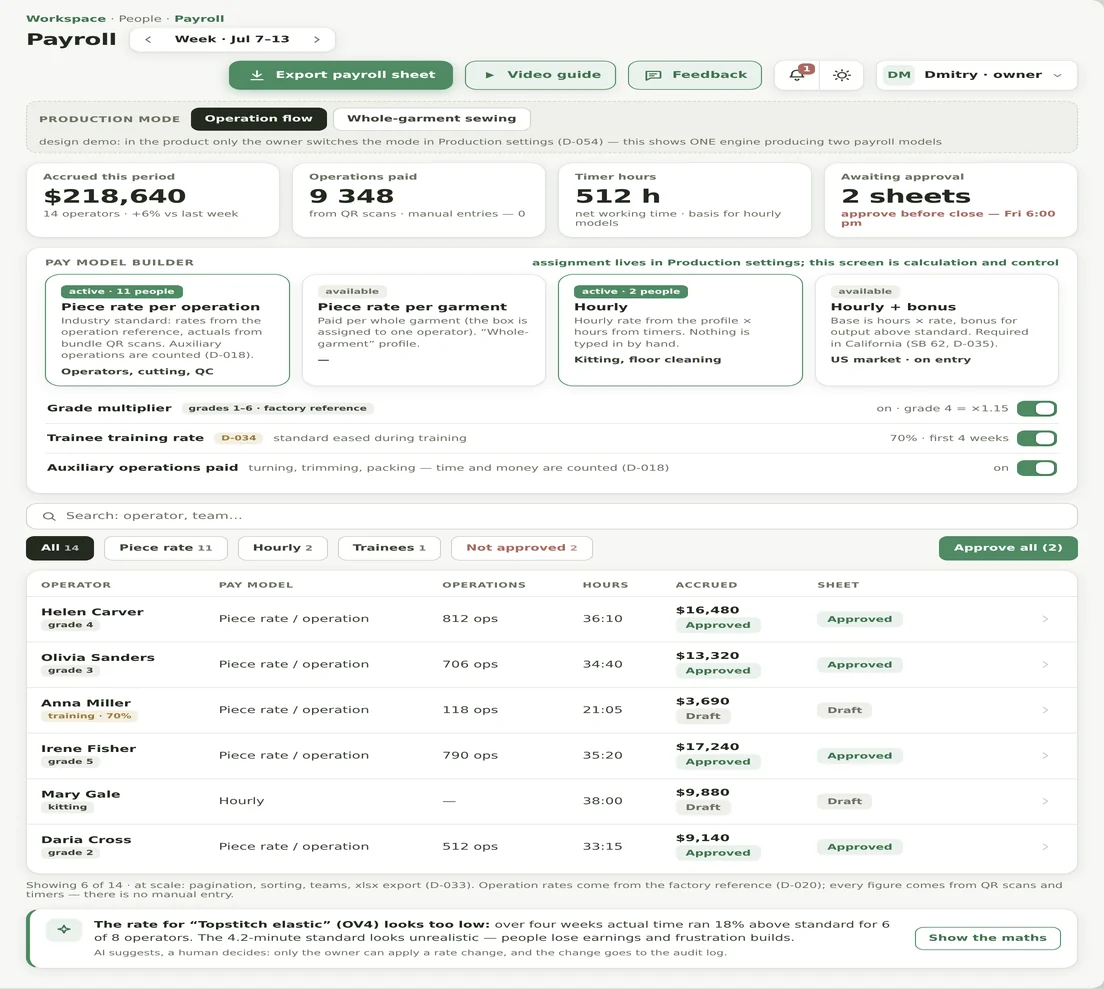Screen dimensions: 1104x989
Task: Select the Operation flow production mode
Action: point(258,118)
